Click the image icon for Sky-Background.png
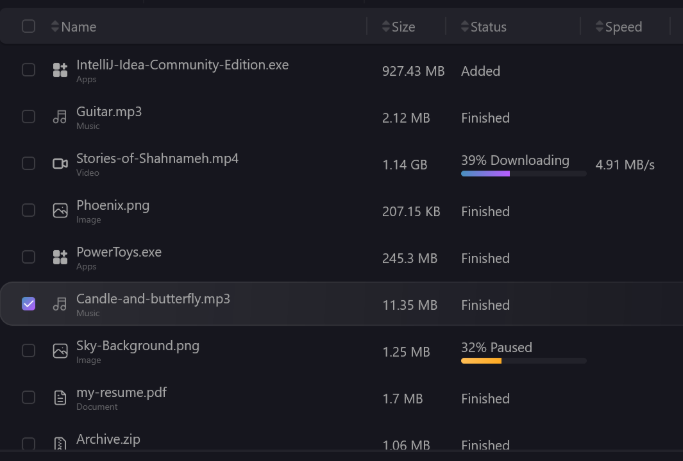 coord(60,351)
